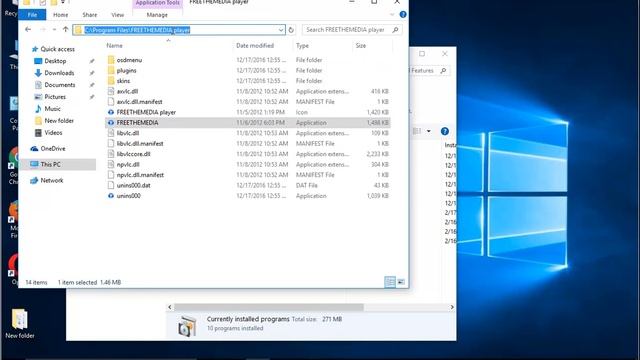Screen dimensions: 640x360
Task: Expand the address bar history dropdown
Action: [281, 30]
